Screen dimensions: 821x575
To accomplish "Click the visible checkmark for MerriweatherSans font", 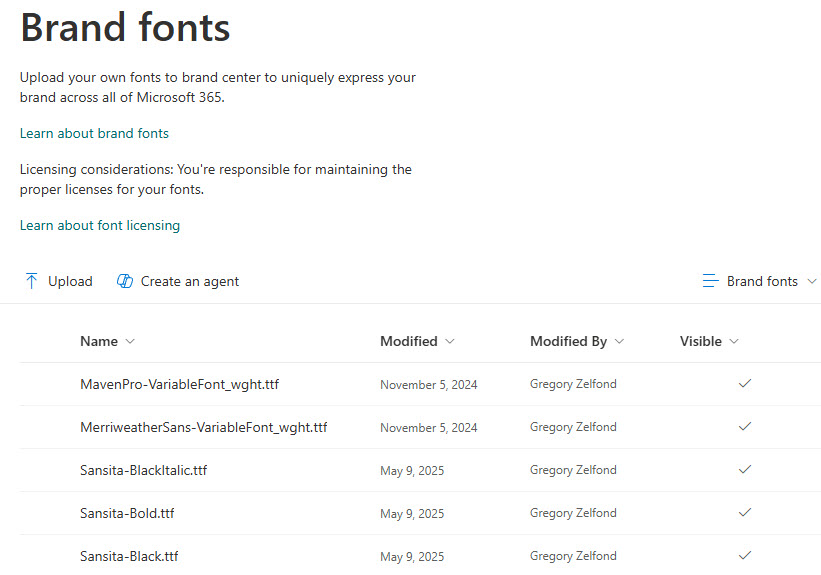I will [744, 427].
